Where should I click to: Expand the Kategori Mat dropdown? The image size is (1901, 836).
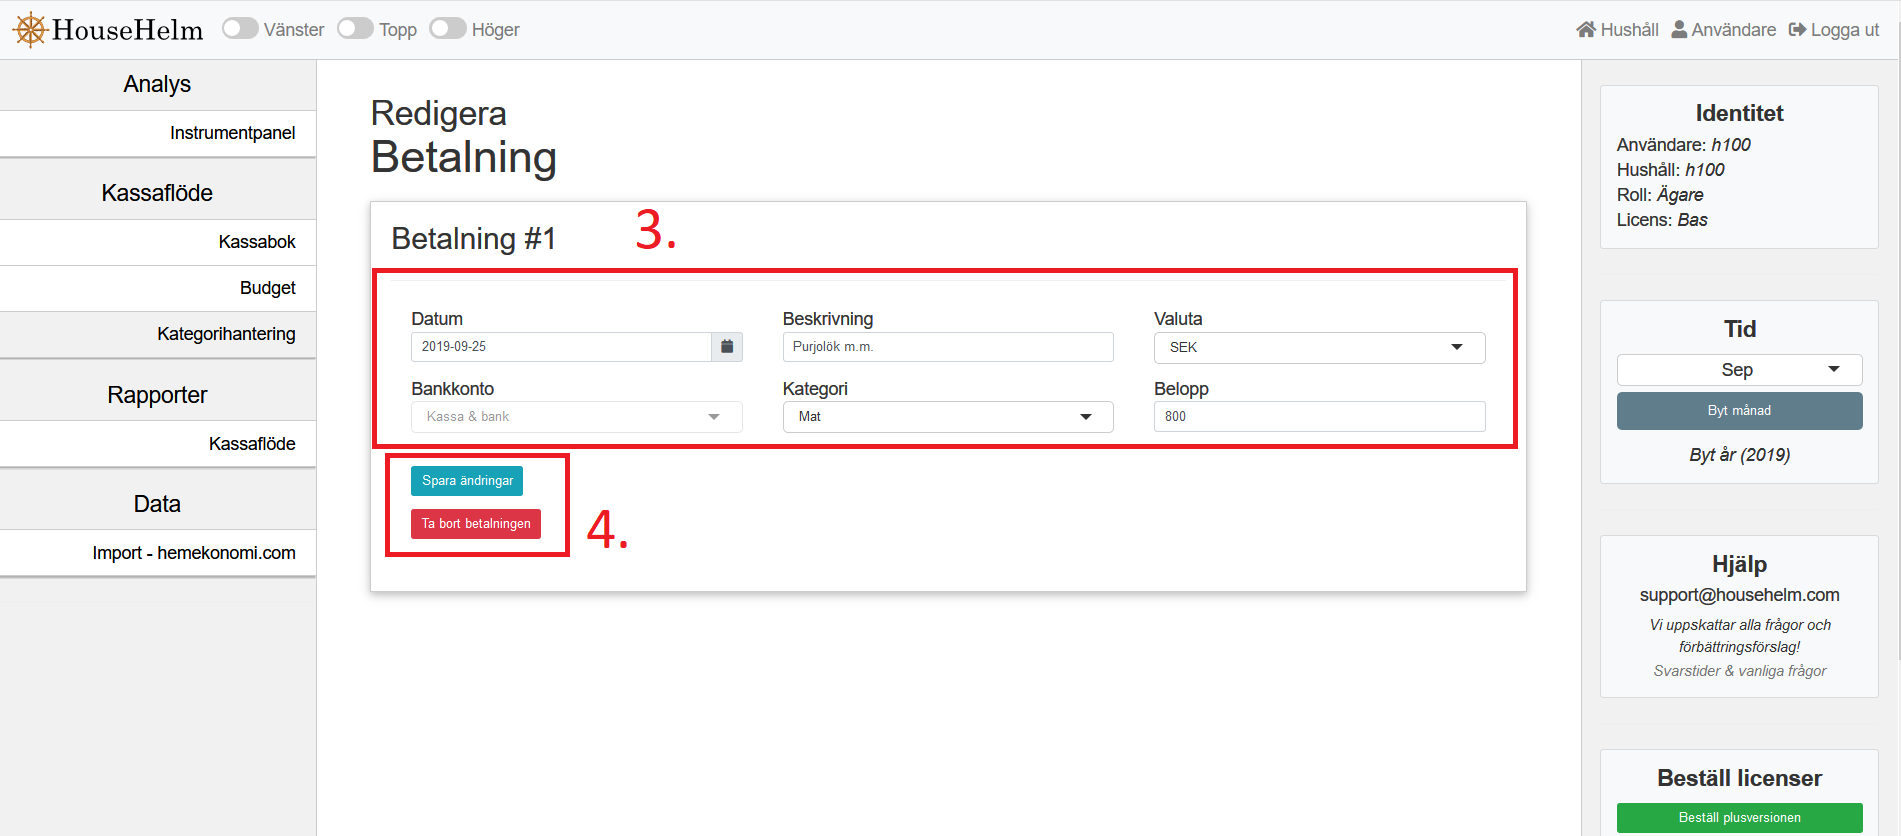(x=948, y=417)
